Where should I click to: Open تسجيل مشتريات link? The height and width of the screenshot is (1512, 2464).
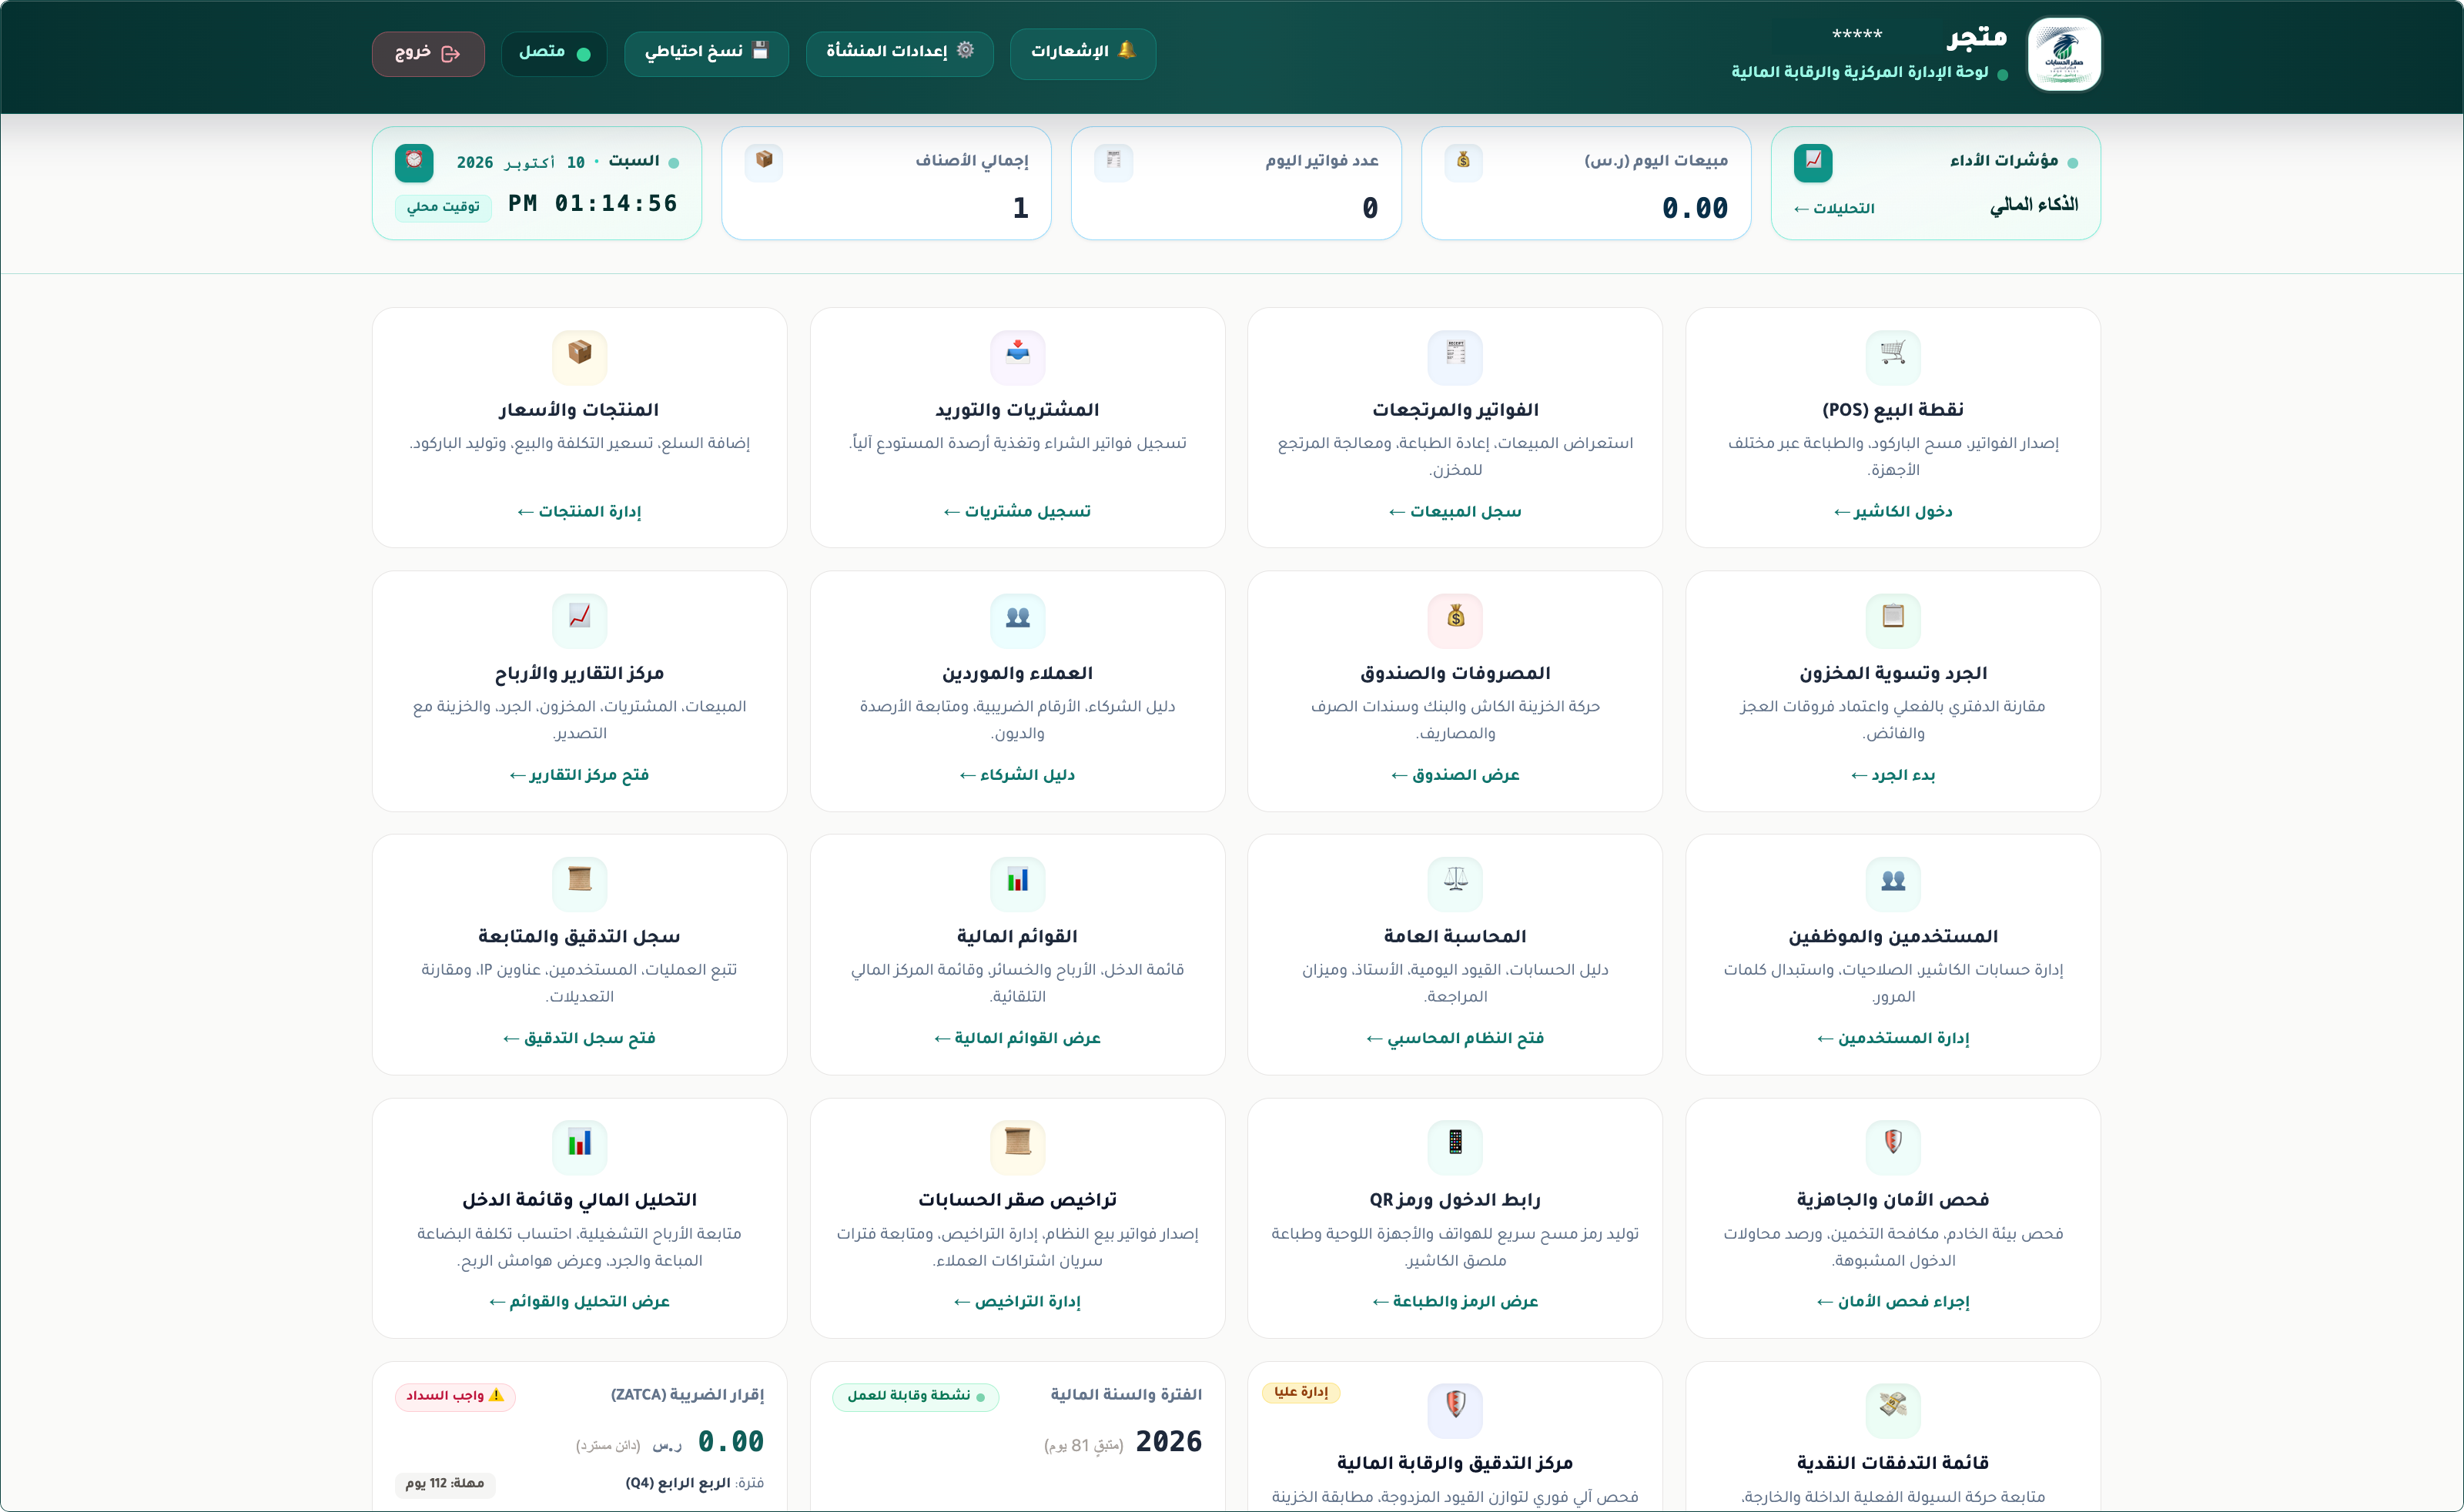(x=1018, y=512)
